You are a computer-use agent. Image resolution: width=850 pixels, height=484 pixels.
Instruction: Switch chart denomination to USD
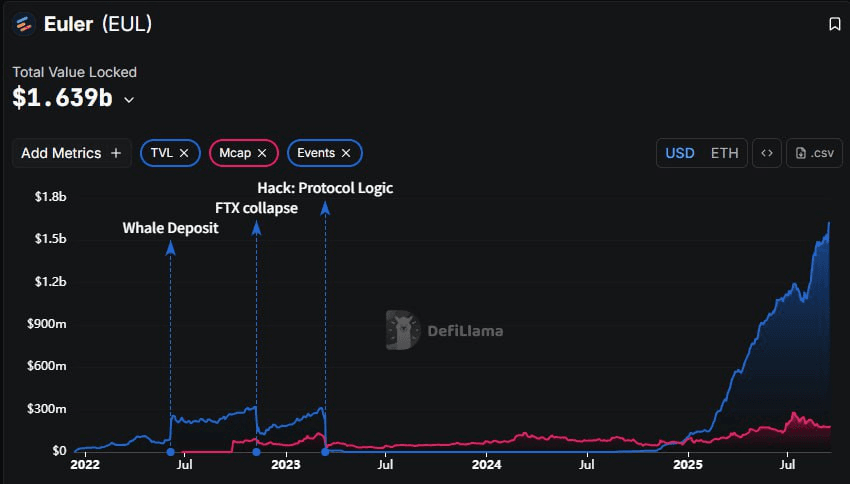point(680,153)
